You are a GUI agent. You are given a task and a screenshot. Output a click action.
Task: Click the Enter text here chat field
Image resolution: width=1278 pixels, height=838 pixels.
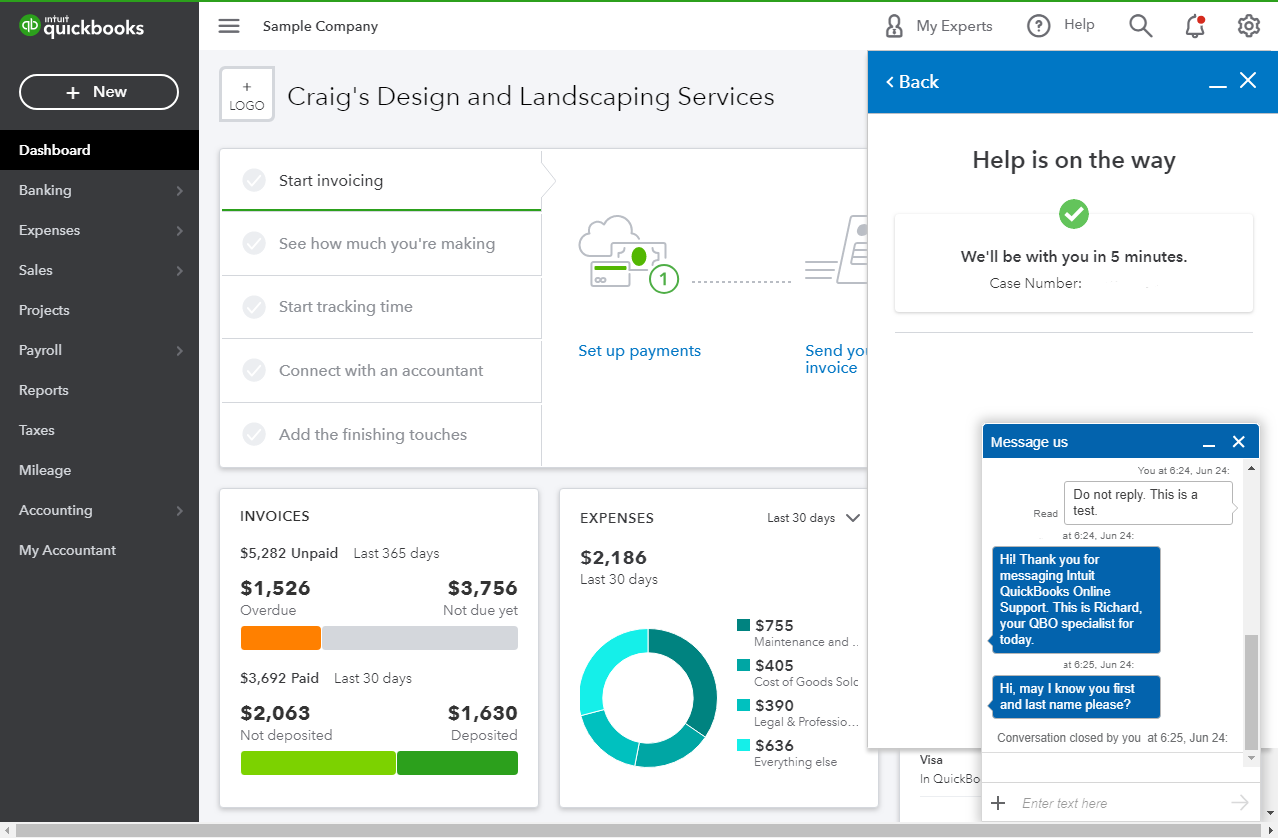1120,803
